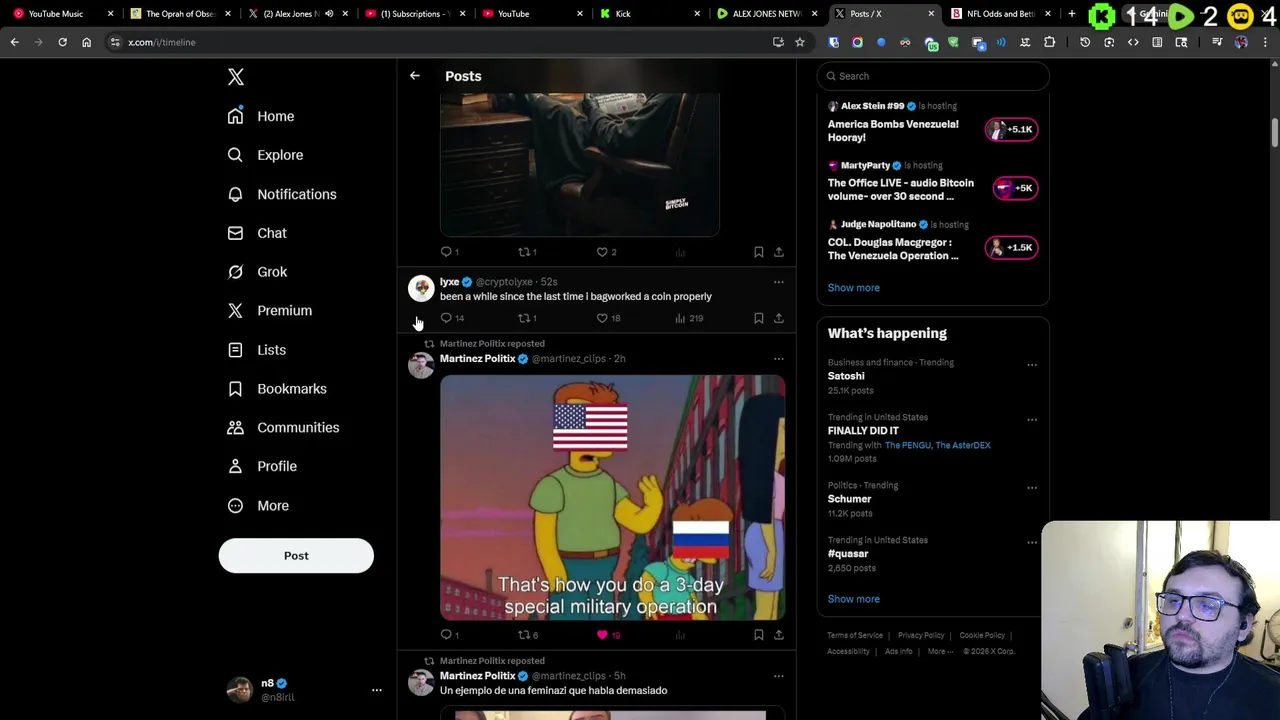Click the X Search field
This screenshot has height=720, width=1280.
pos(933,76)
